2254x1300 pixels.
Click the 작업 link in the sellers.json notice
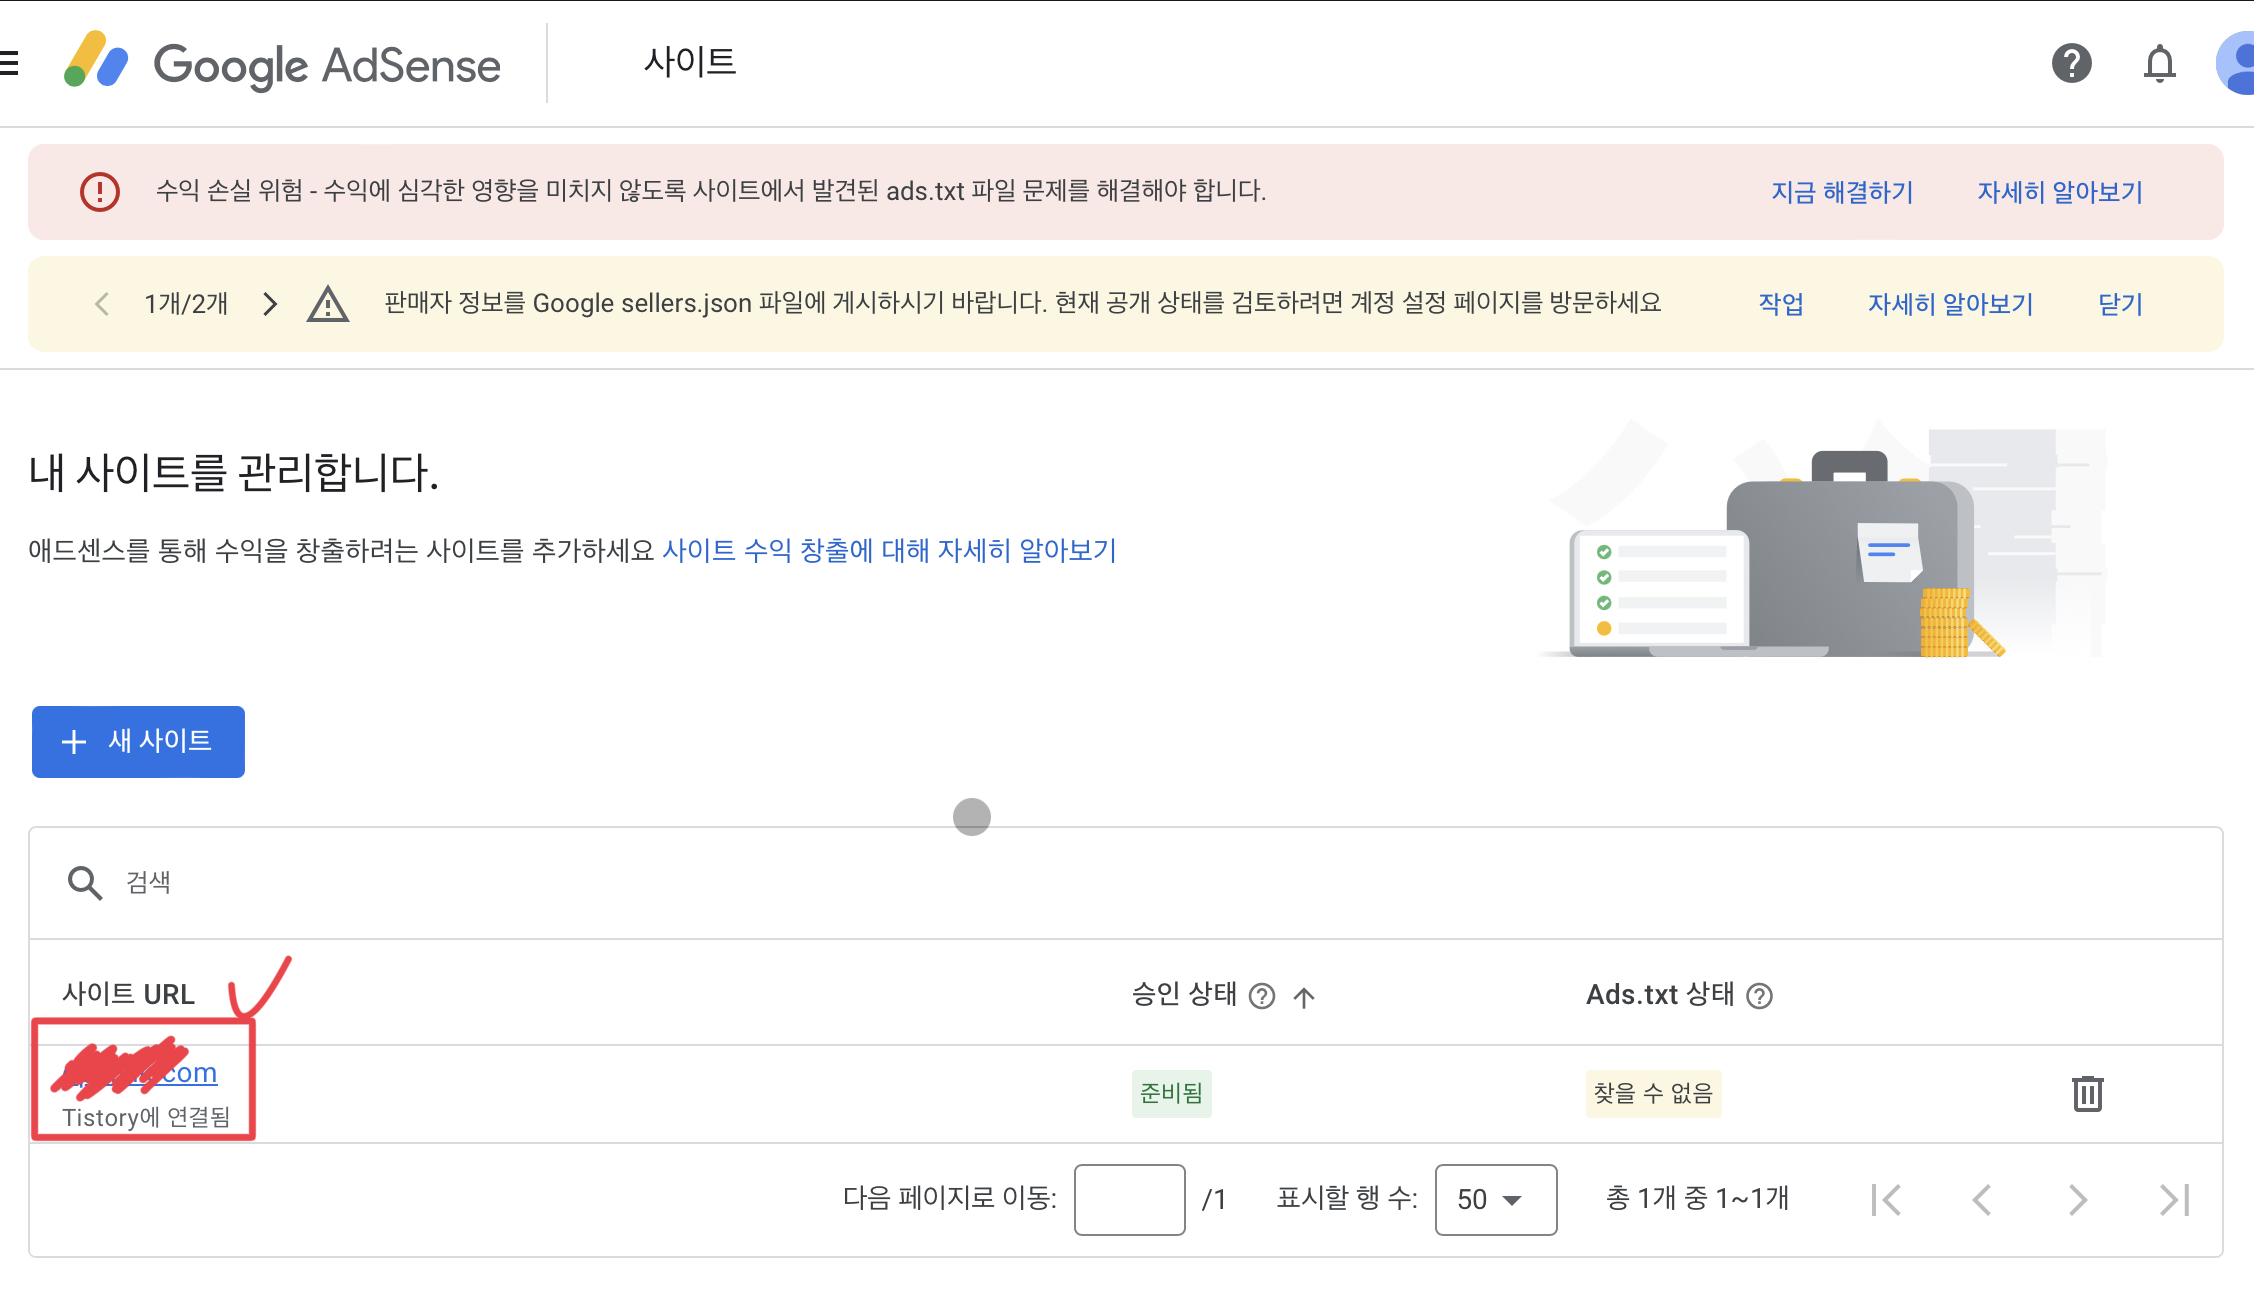click(x=1781, y=304)
